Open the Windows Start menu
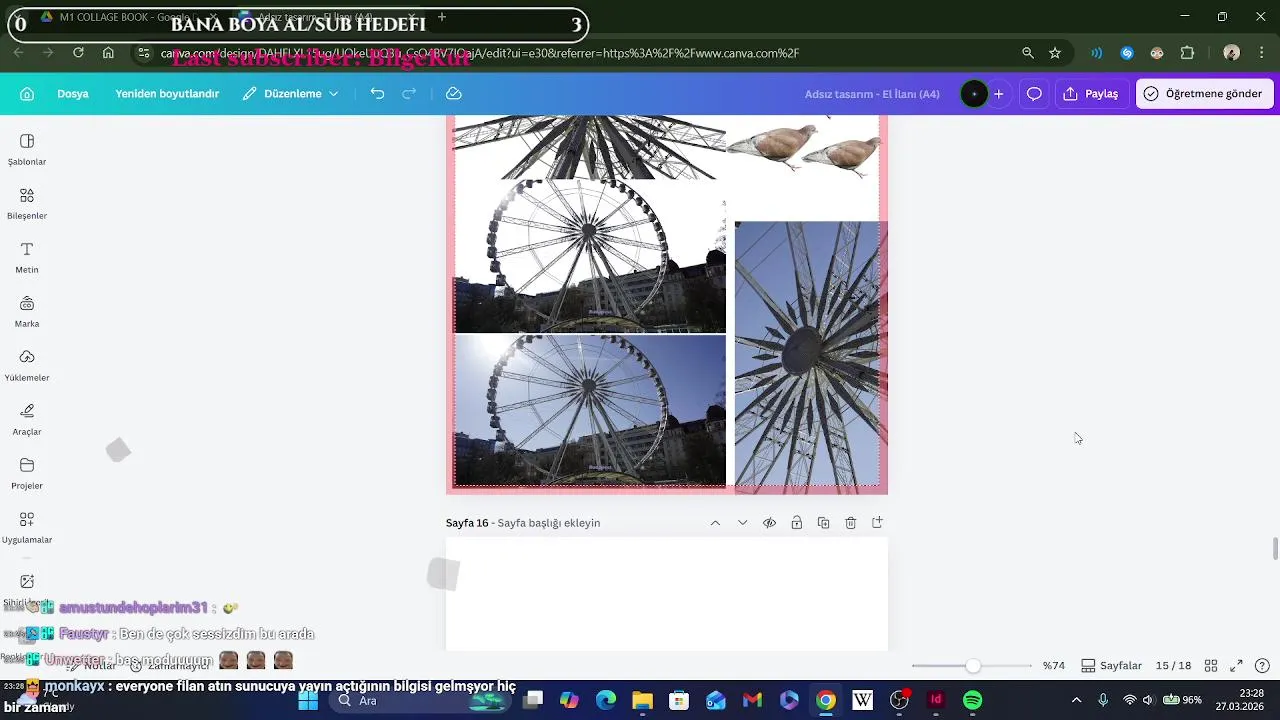The height and width of the screenshot is (720, 1280). [x=308, y=700]
